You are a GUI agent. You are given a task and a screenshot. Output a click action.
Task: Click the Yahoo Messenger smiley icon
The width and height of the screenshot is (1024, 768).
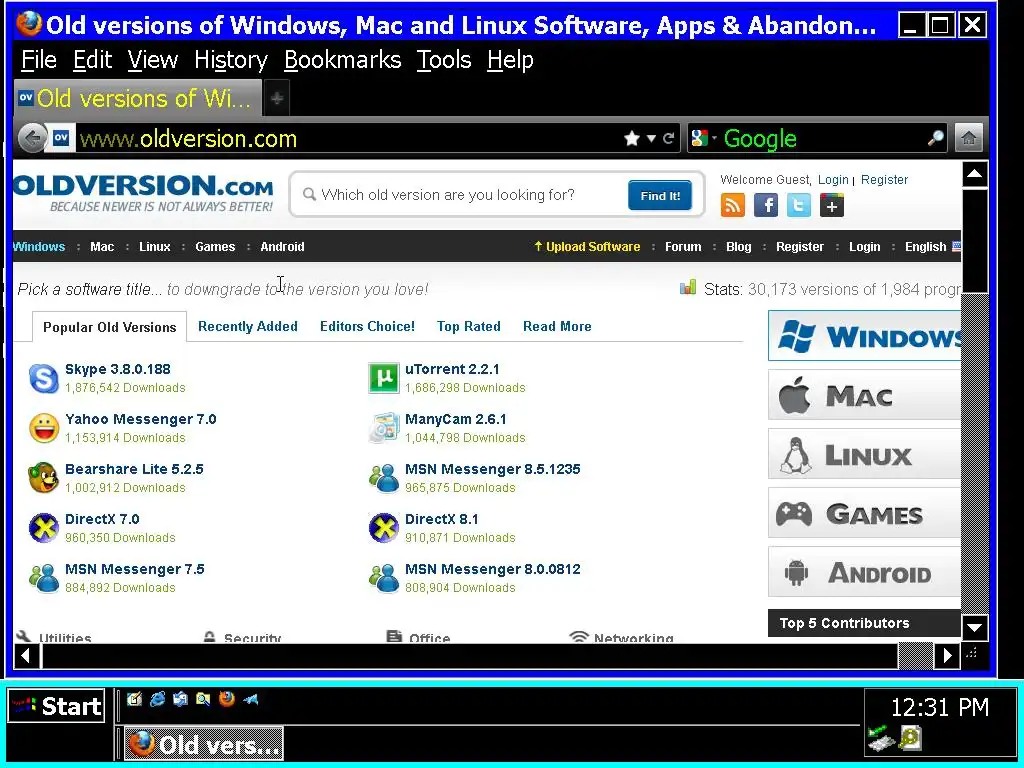tap(44, 428)
